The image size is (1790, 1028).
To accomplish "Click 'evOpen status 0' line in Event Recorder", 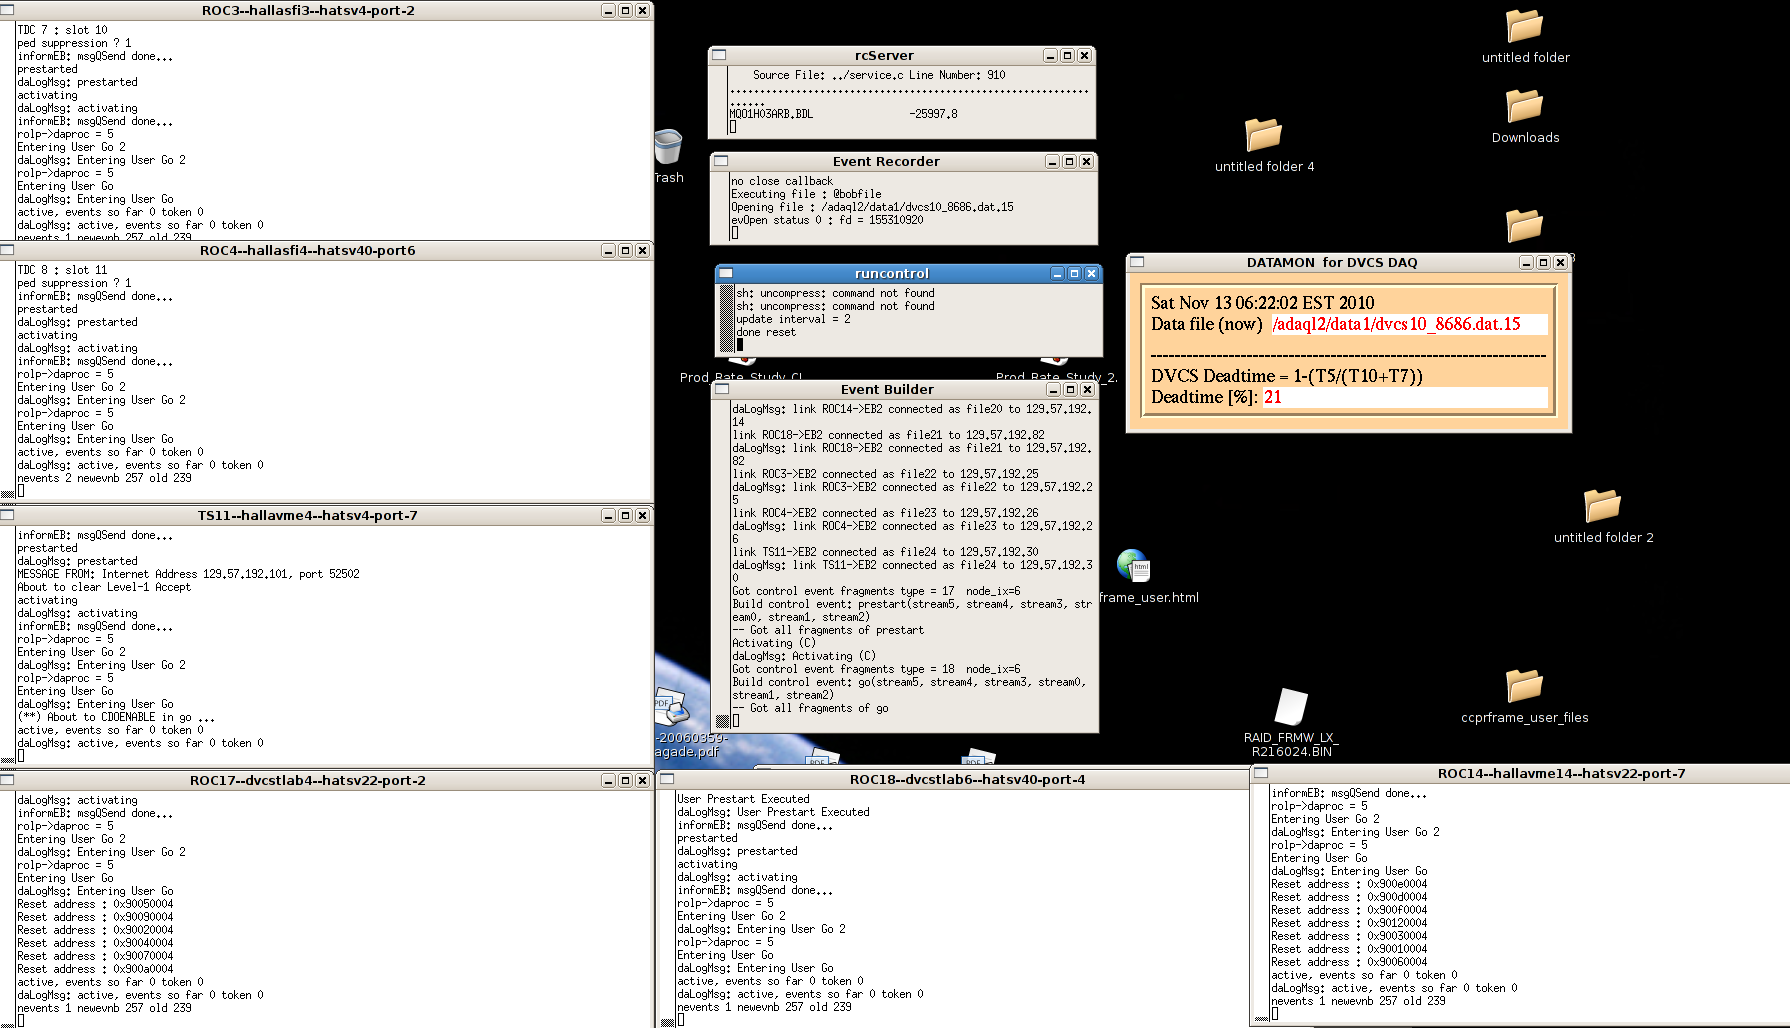I will (x=827, y=220).
